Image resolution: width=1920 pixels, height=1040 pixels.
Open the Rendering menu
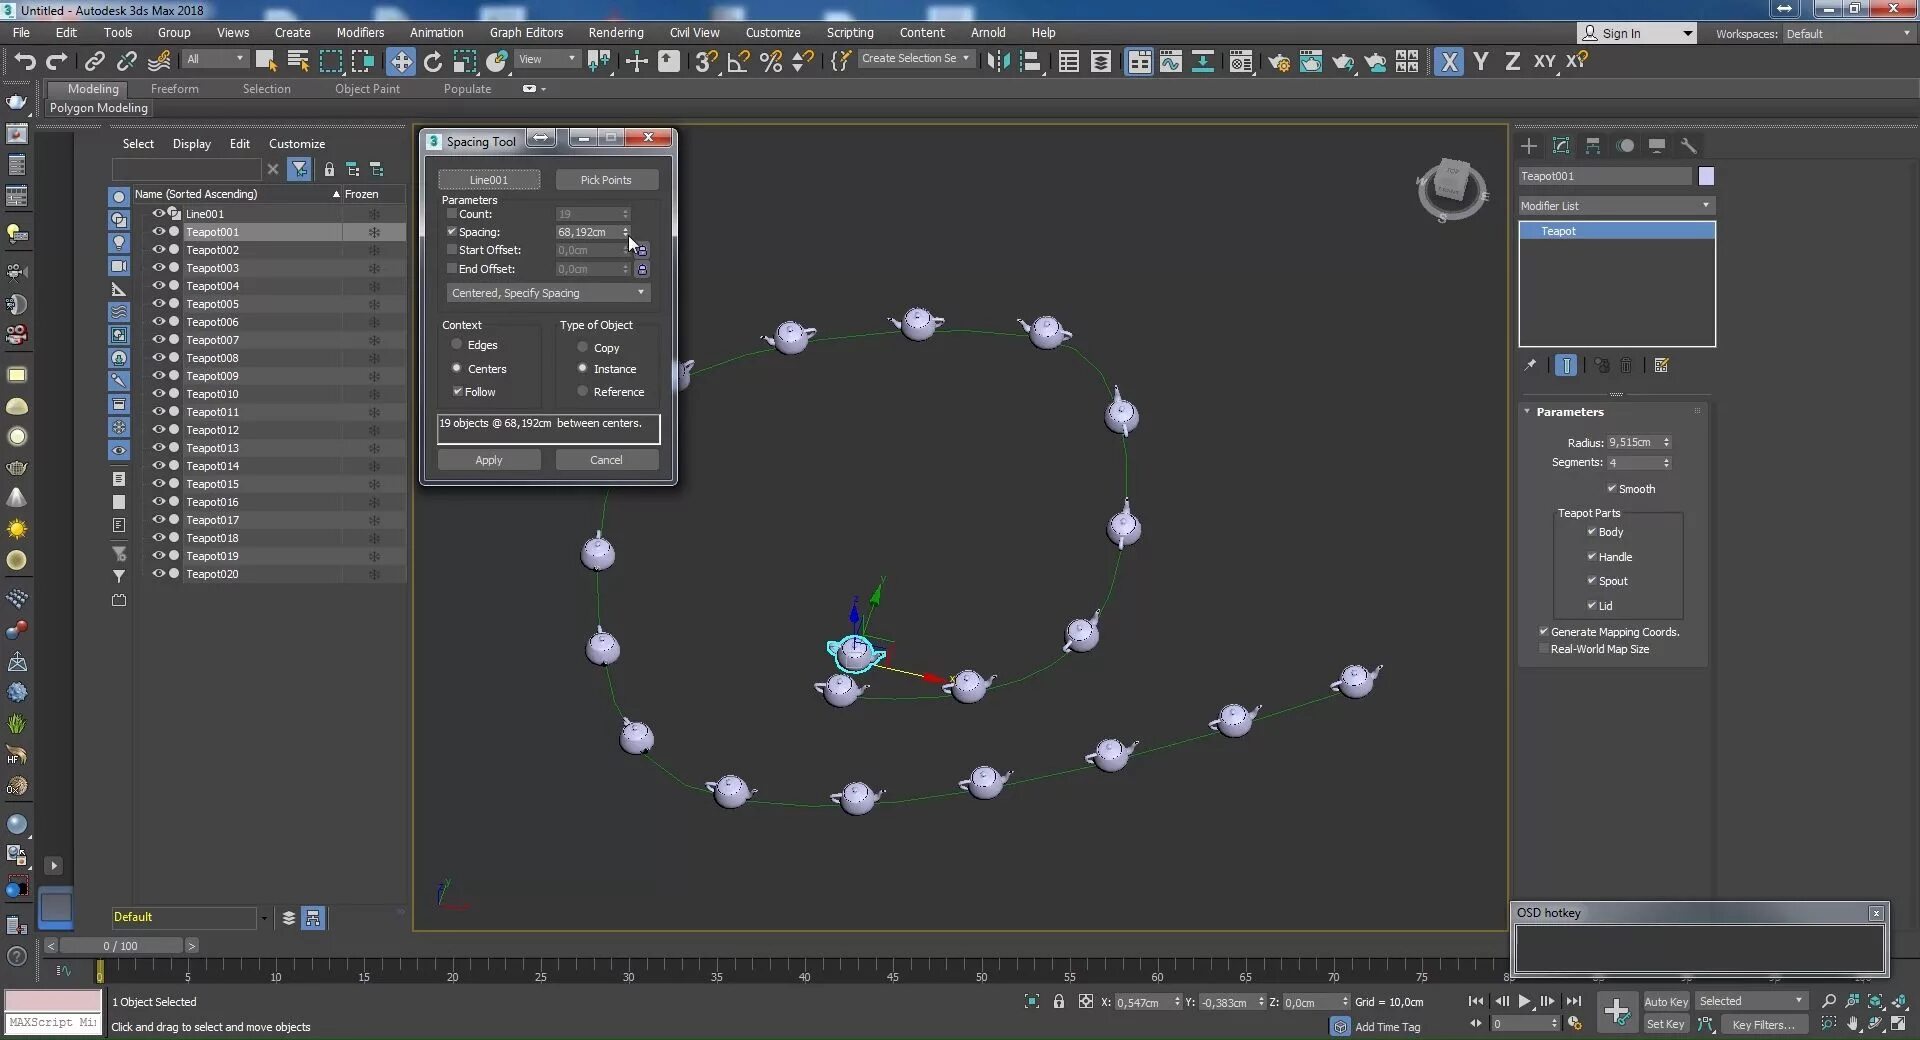[616, 32]
